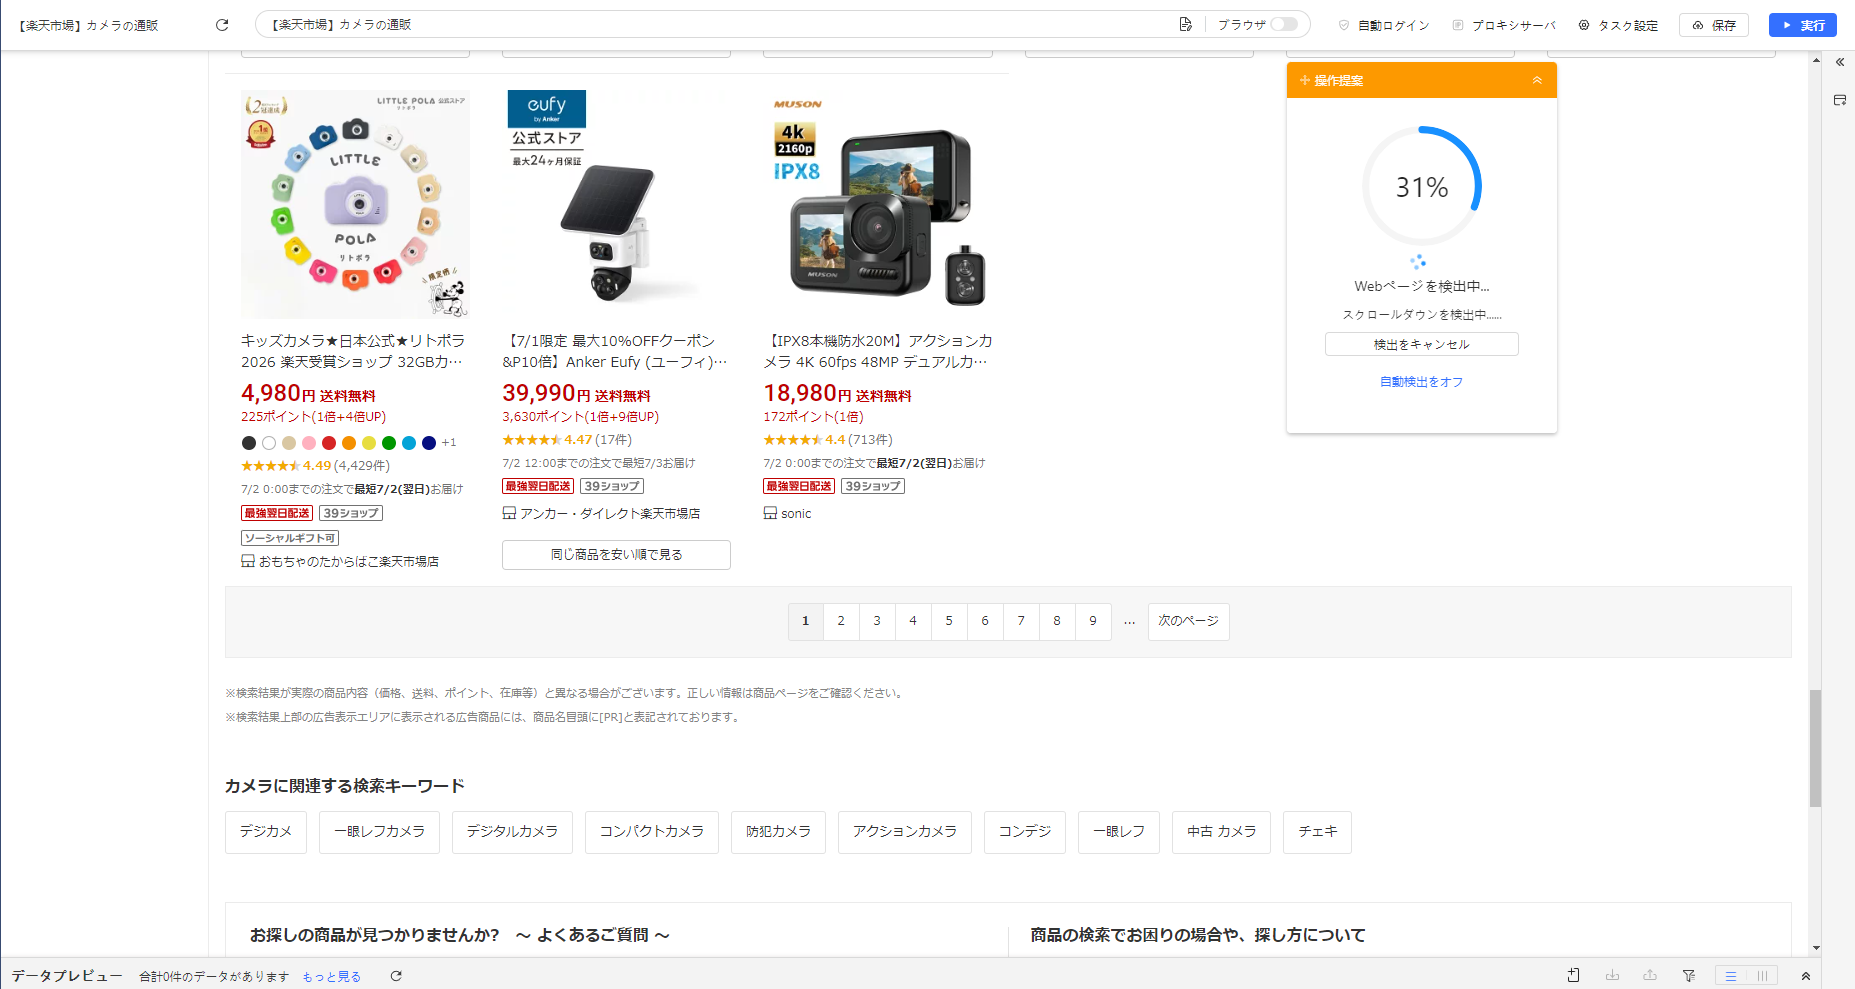
Task: Select the コンデジ keyword tag
Action: (1025, 832)
